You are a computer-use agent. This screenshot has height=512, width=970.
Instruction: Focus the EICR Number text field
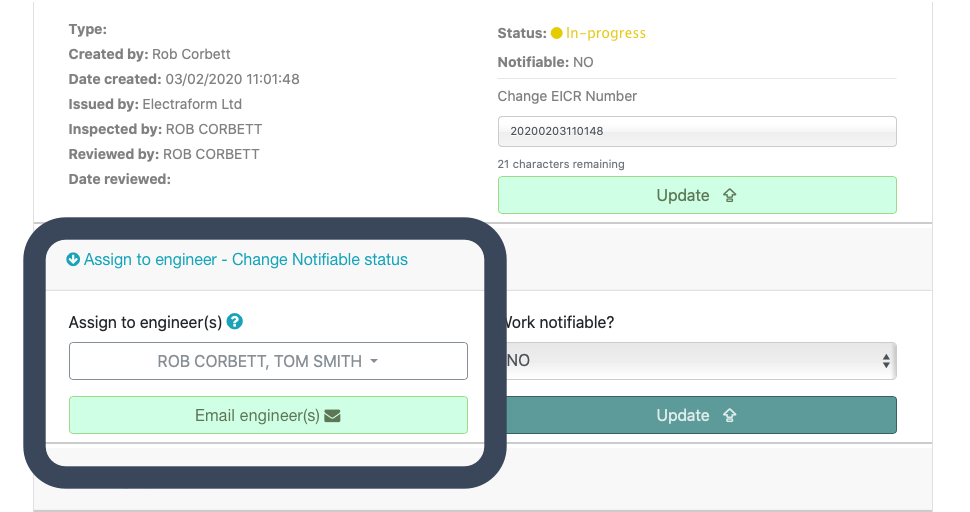(697, 131)
